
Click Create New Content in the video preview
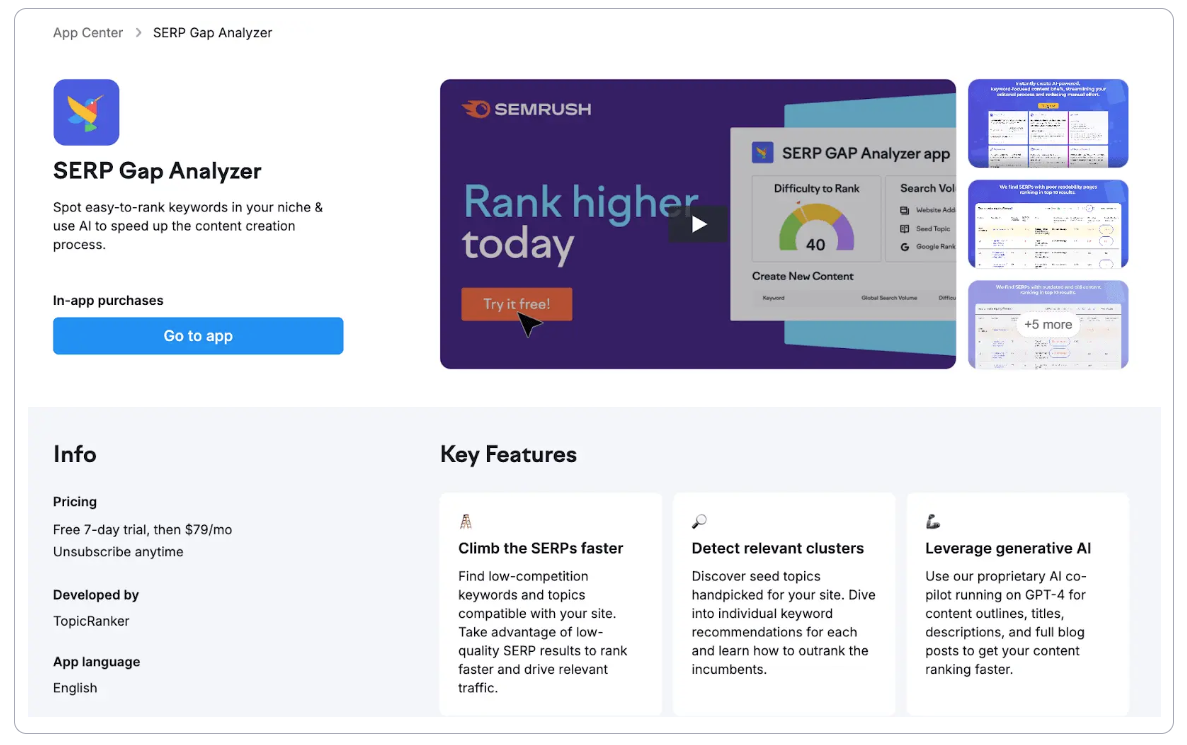[x=803, y=276]
